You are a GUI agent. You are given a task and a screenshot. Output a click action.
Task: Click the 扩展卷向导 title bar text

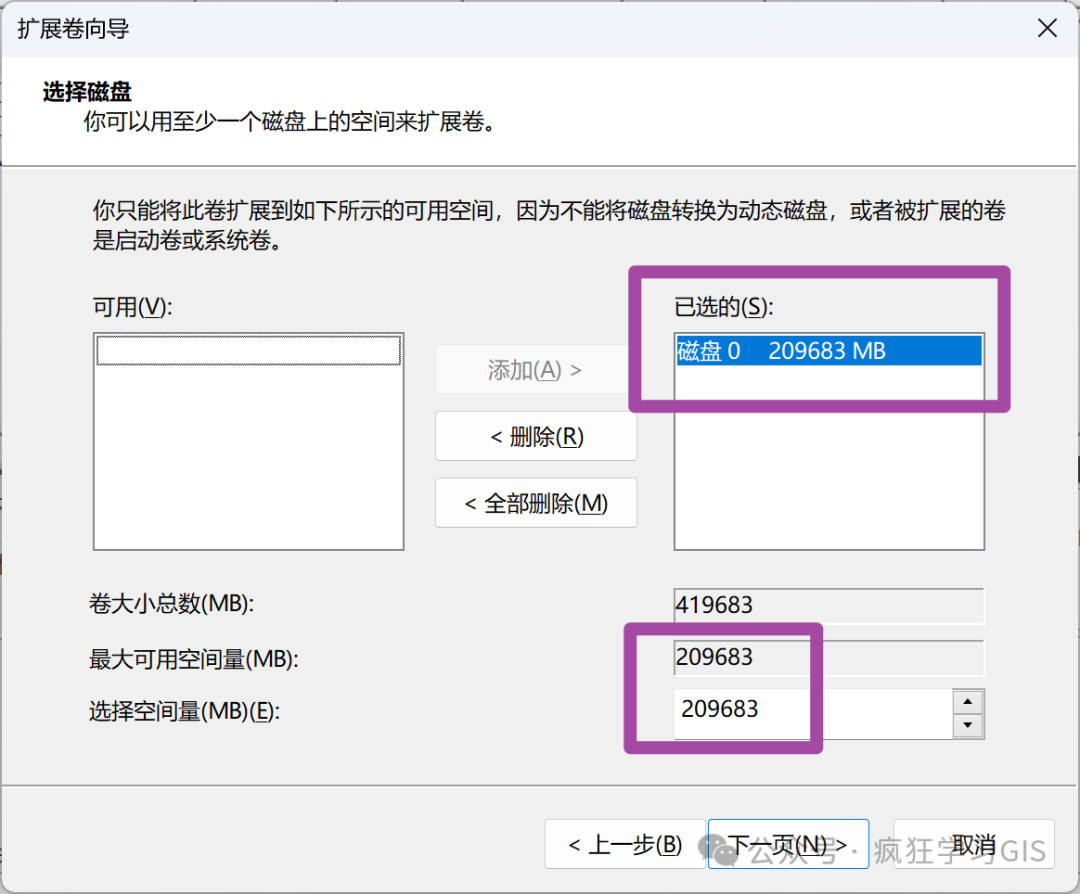[x=71, y=29]
